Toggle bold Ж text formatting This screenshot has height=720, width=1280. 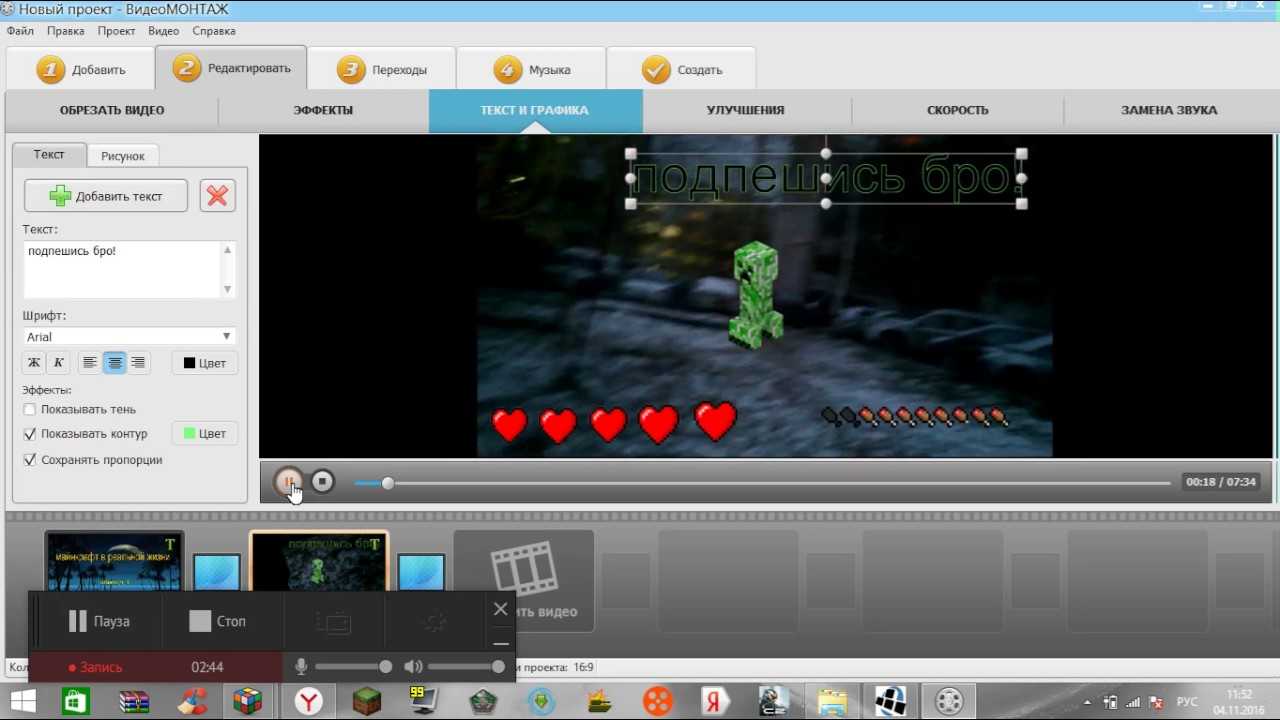[x=34, y=363]
